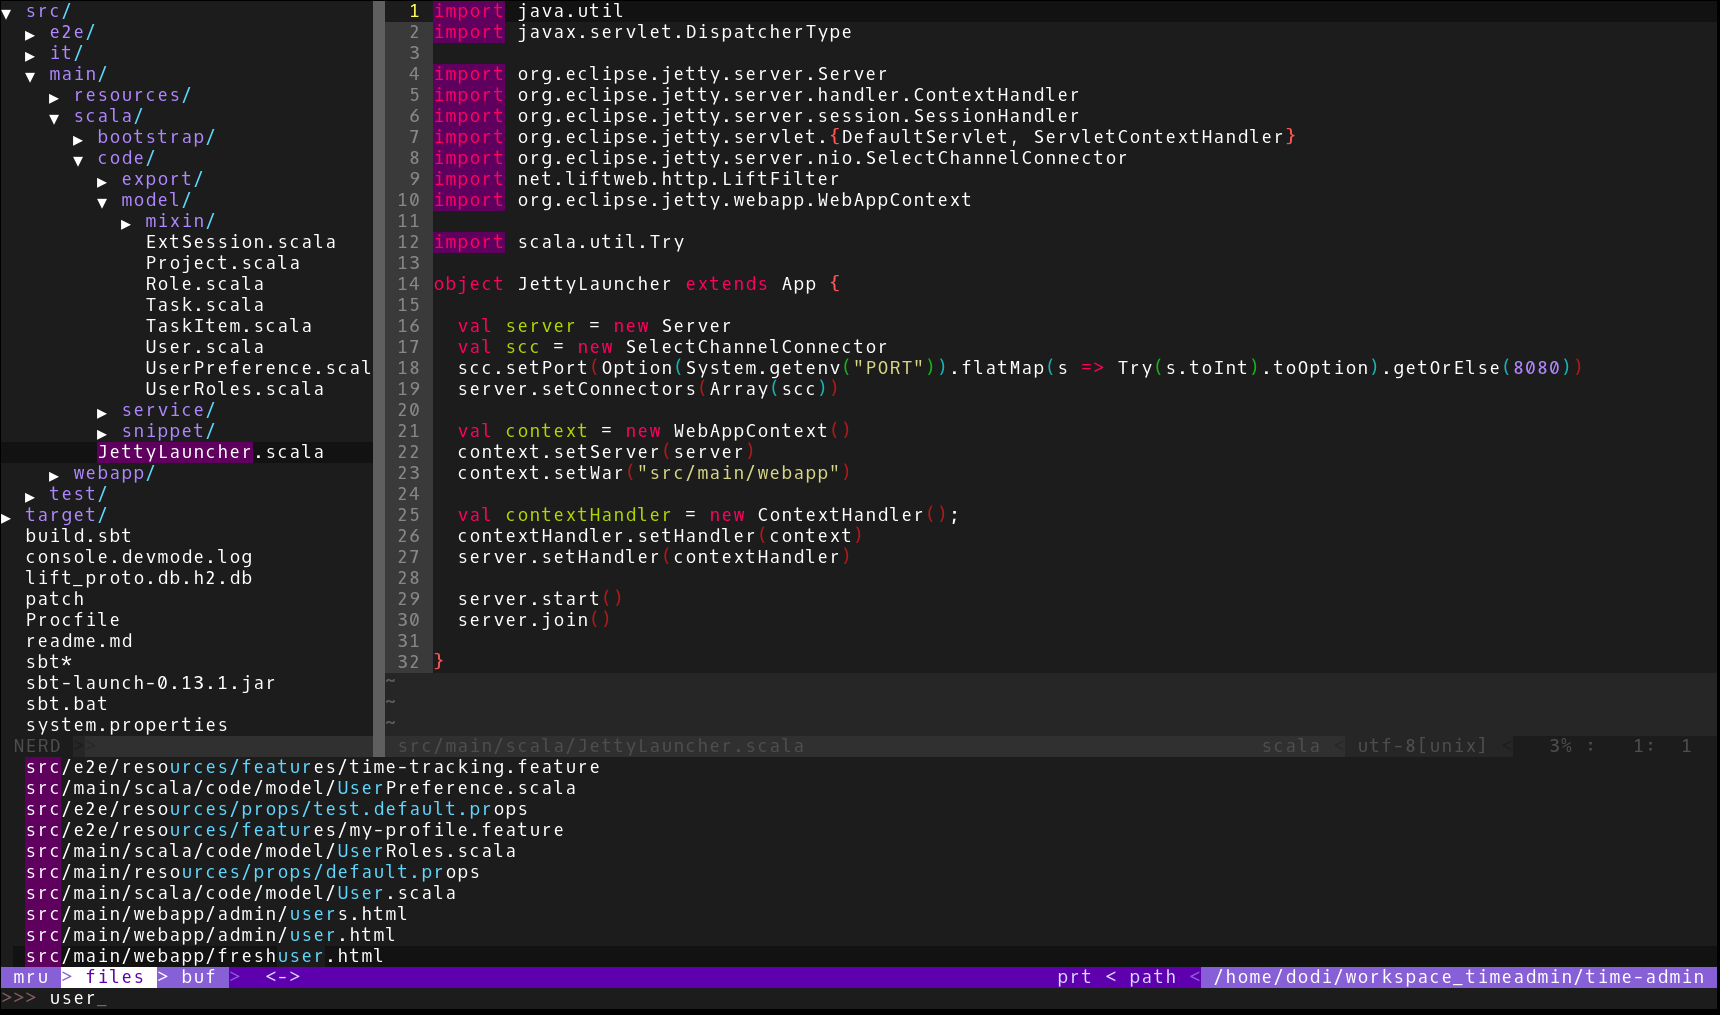Screen dimensions: 1720x1015
Task: Open build.sbt file
Action: [x=78, y=536]
